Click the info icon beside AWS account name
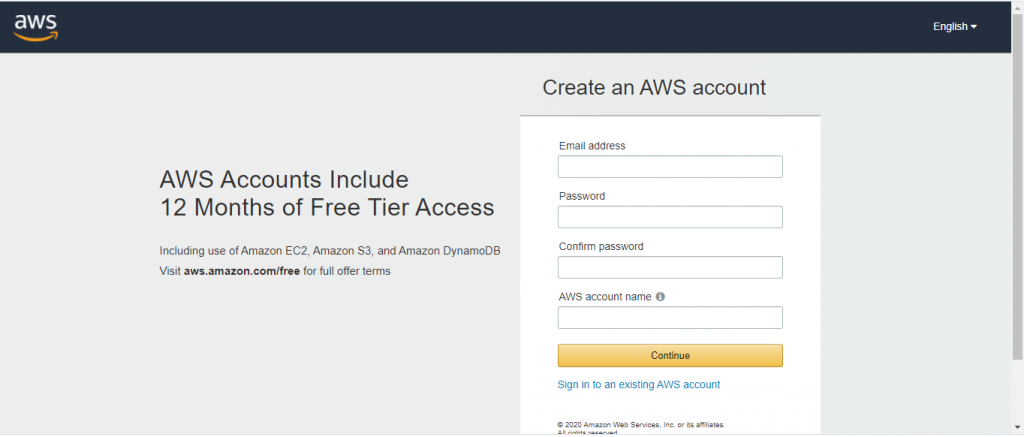Screen dimensions: 1024x437 coord(660,297)
